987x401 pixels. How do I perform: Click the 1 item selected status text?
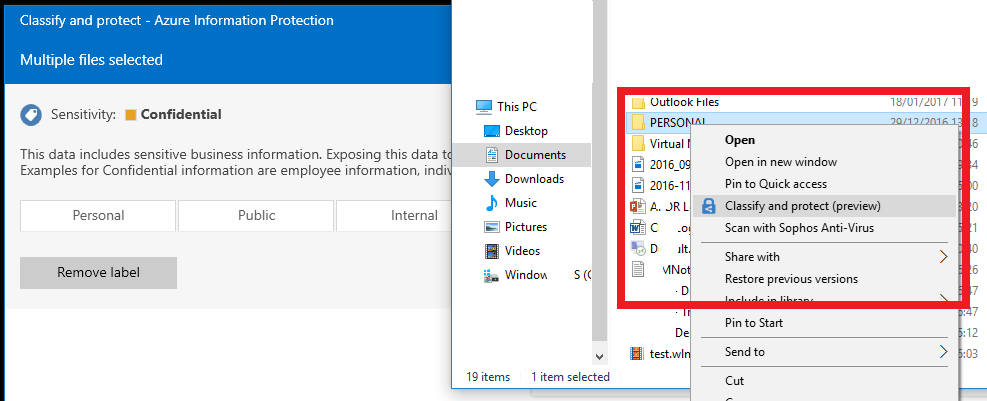click(571, 377)
